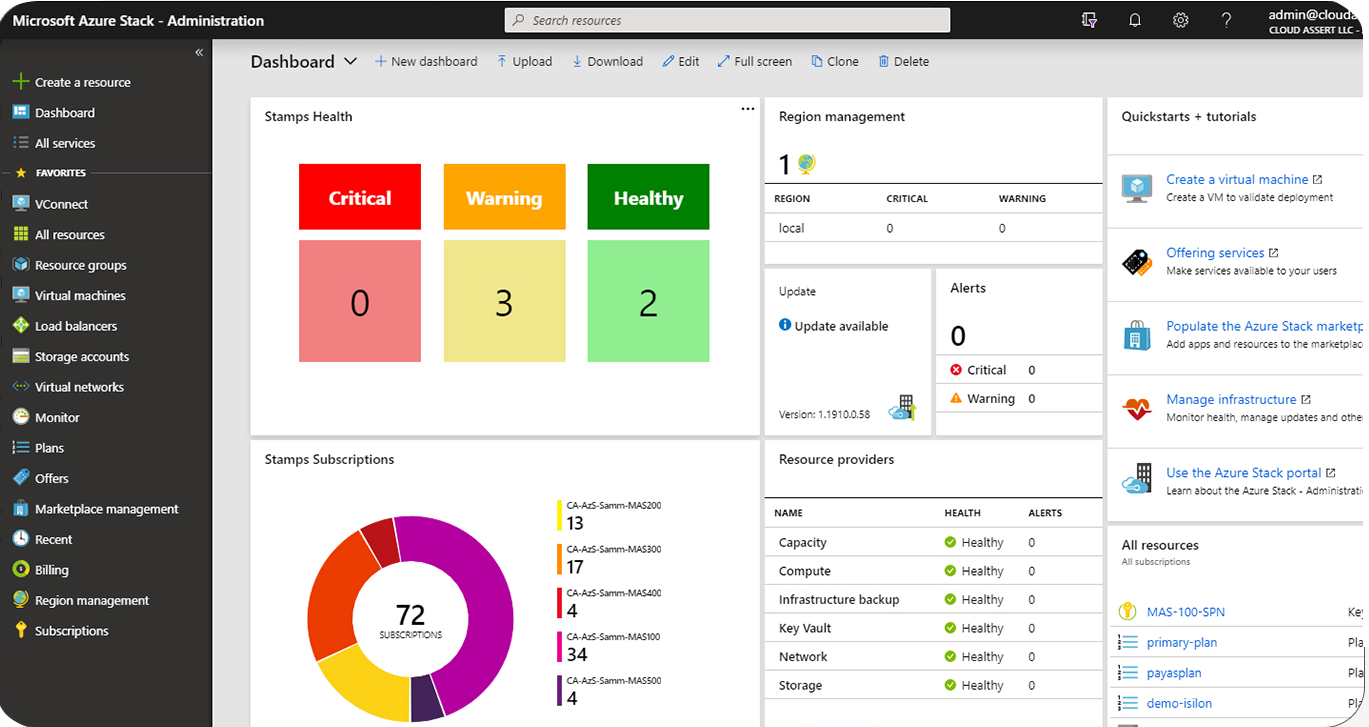Click the Billing coin icon
The image size is (1369, 727).
pos(20,569)
